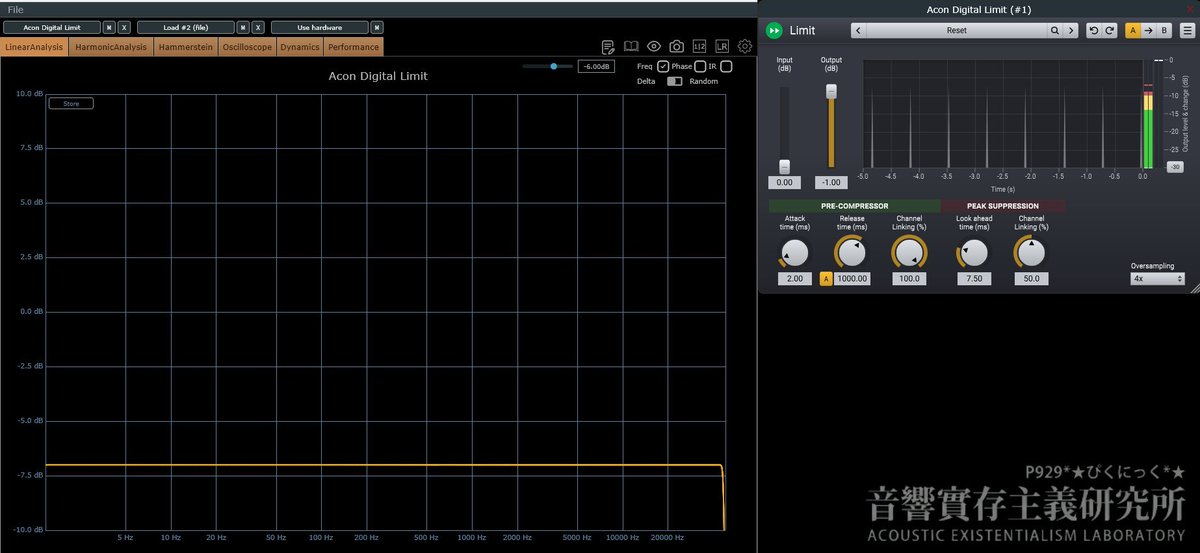Click the eye view icon in toolbar
Image resolution: width=1200 pixels, height=553 pixels.
pos(654,46)
